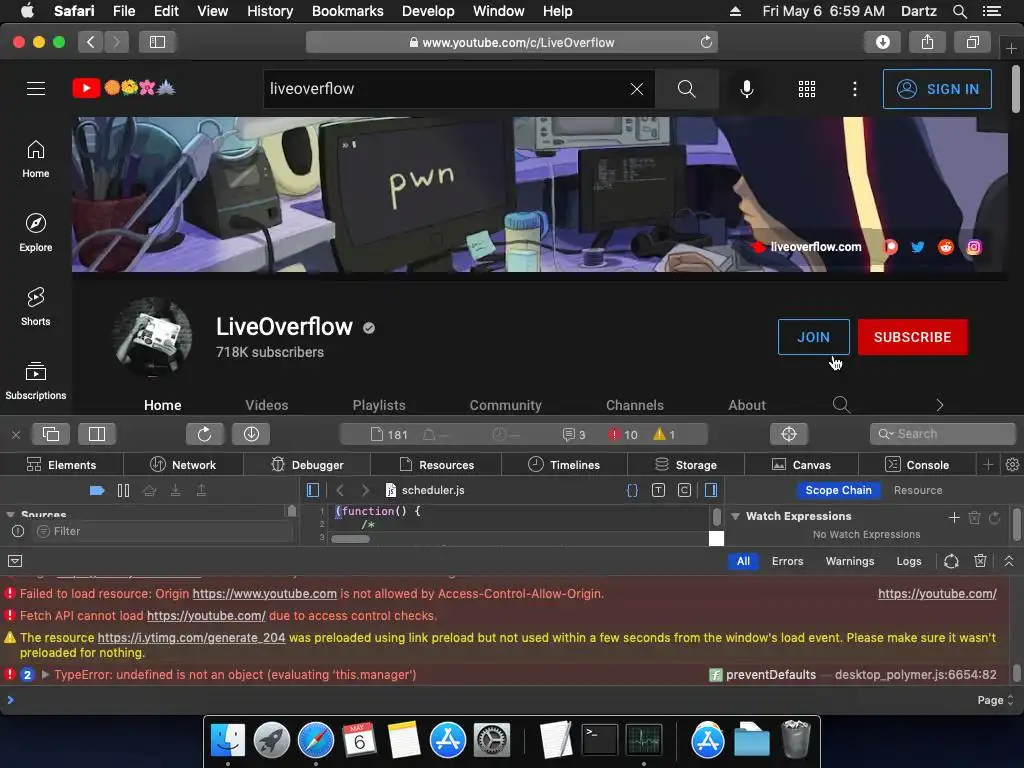Show more channel tabs with the right chevron
This screenshot has width=1024, height=768.
pos(940,405)
